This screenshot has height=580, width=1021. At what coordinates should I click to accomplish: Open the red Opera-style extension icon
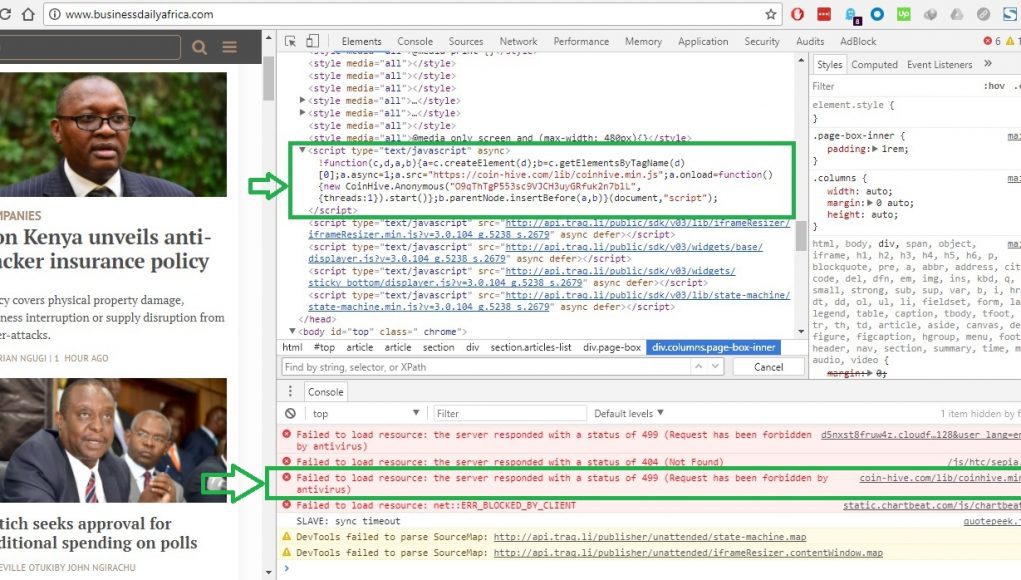pyautogui.click(x=798, y=14)
